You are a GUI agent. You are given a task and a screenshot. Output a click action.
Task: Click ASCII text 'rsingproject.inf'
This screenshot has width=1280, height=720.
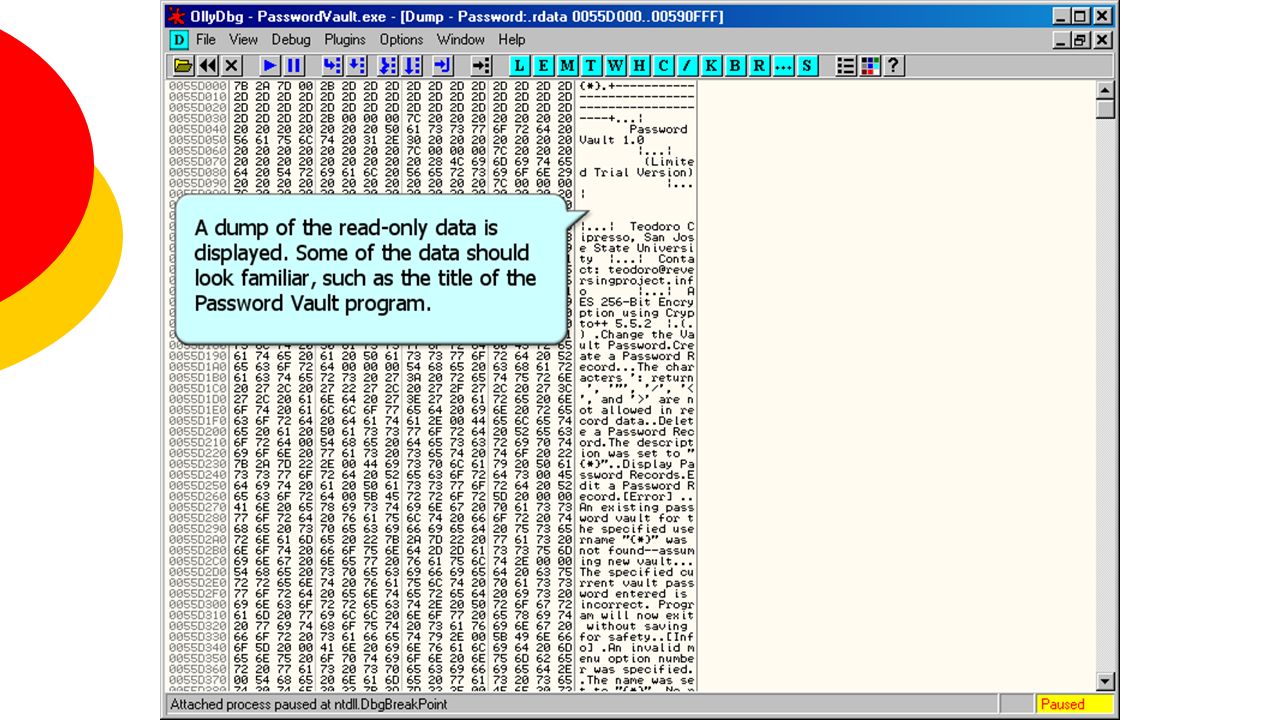(x=636, y=281)
